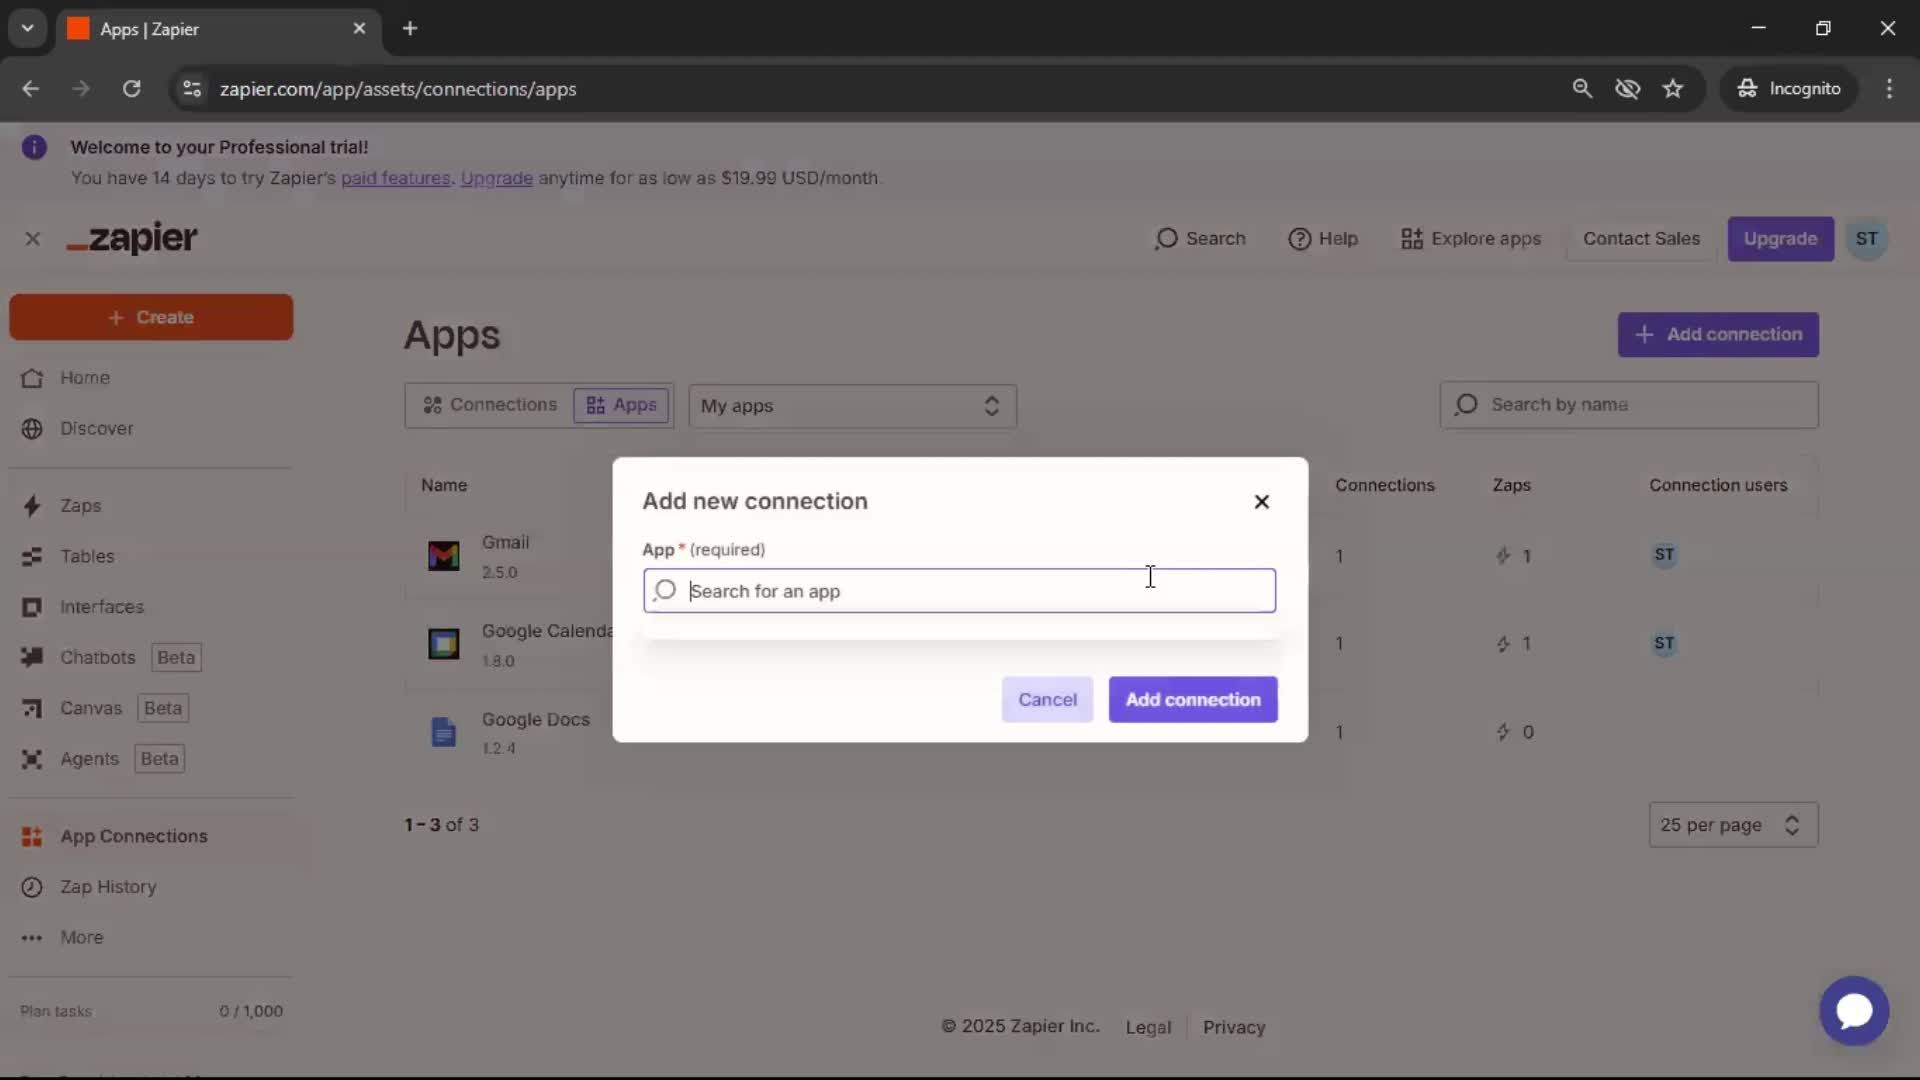Click Add connection at page top right

tap(1718, 335)
